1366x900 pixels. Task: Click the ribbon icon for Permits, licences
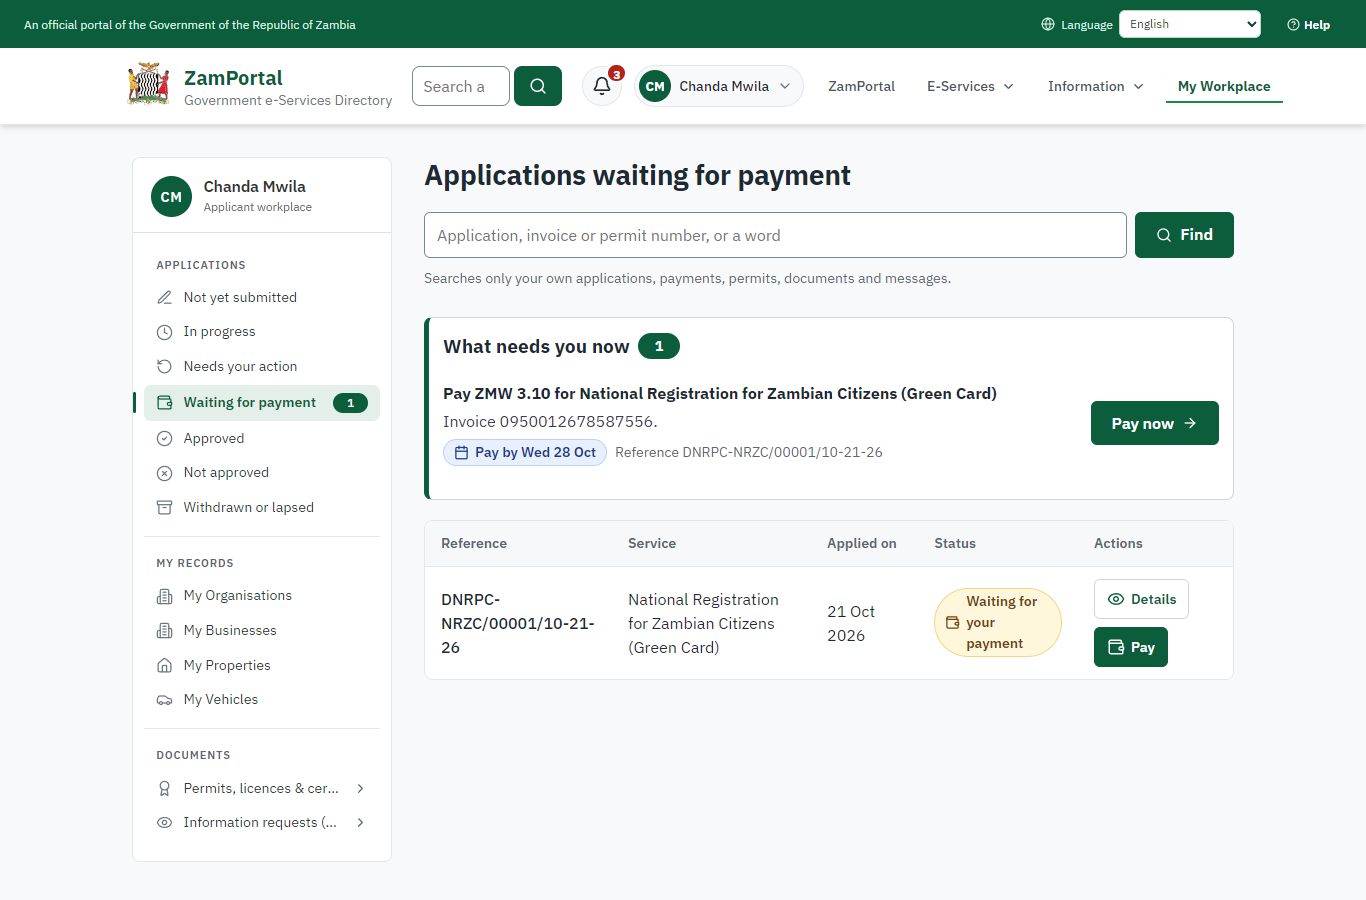pyautogui.click(x=165, y=788)
